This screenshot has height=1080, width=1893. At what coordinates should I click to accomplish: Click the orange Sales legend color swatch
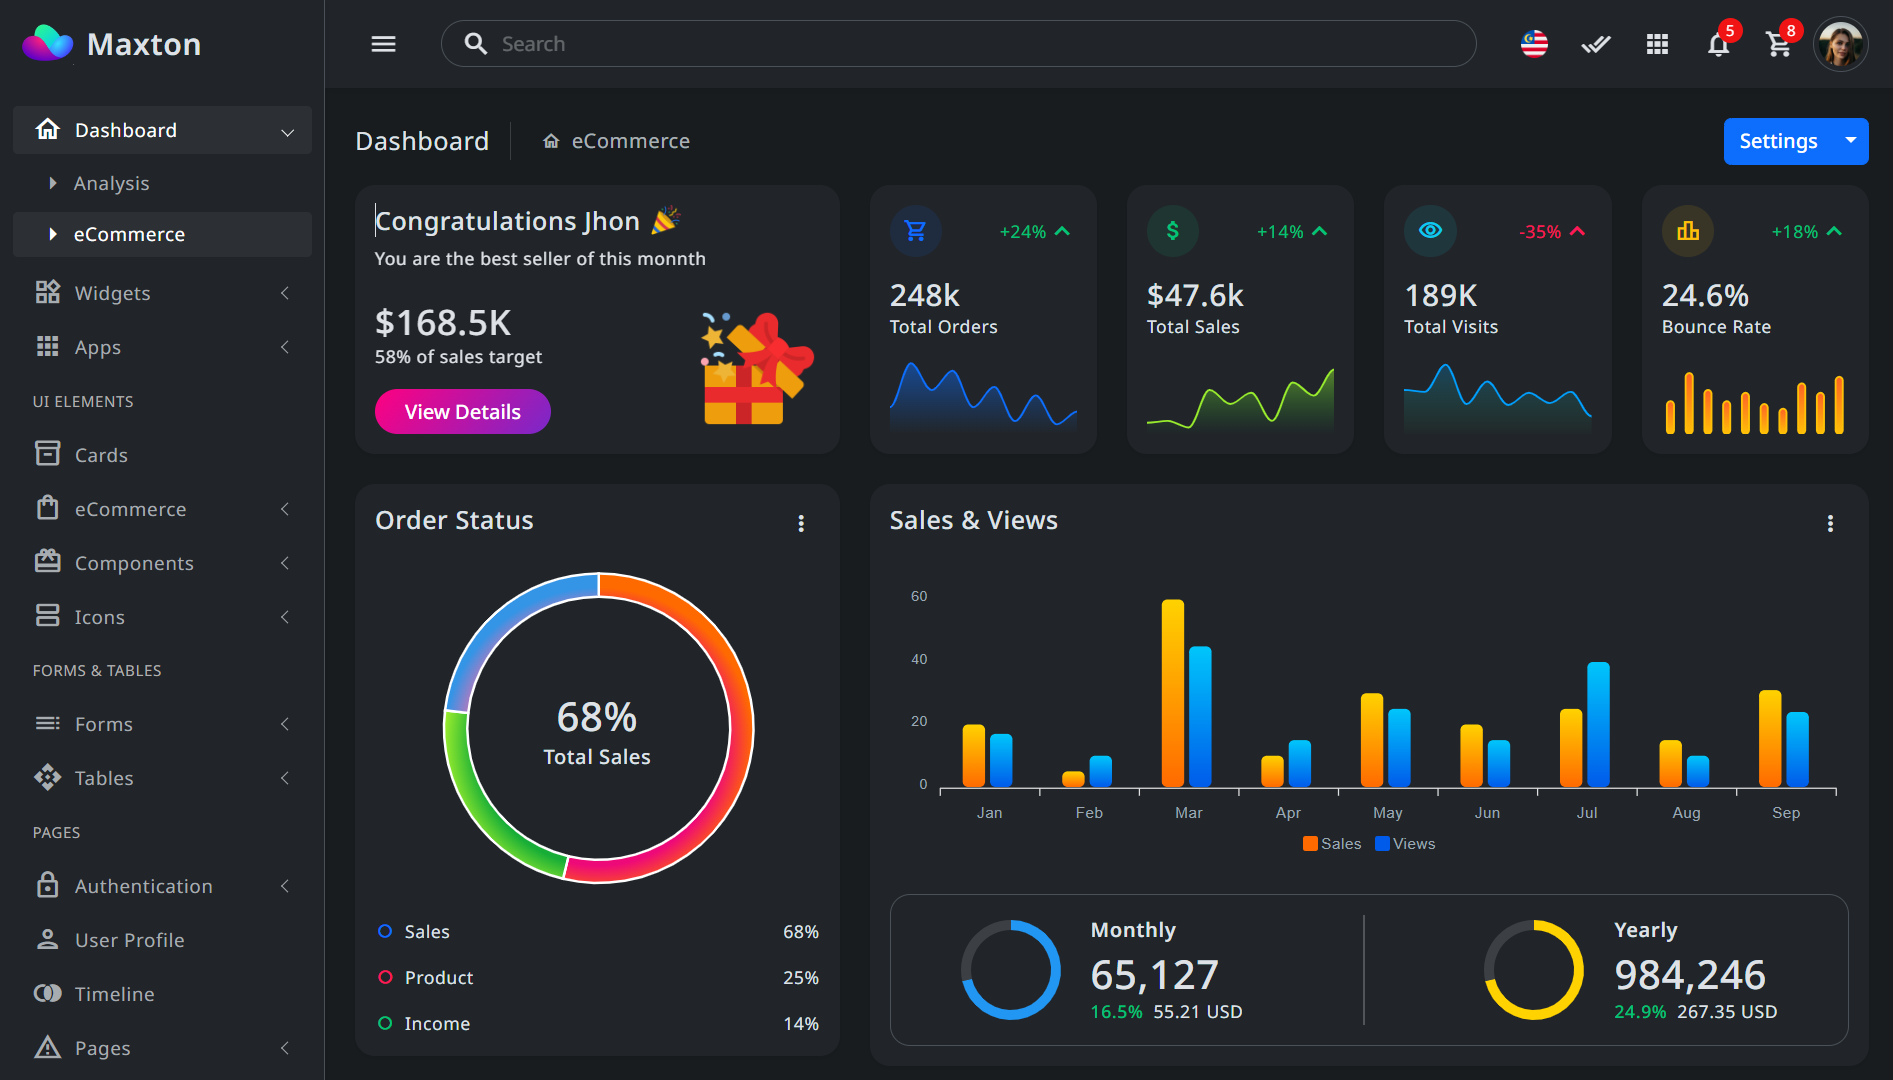1310,844
